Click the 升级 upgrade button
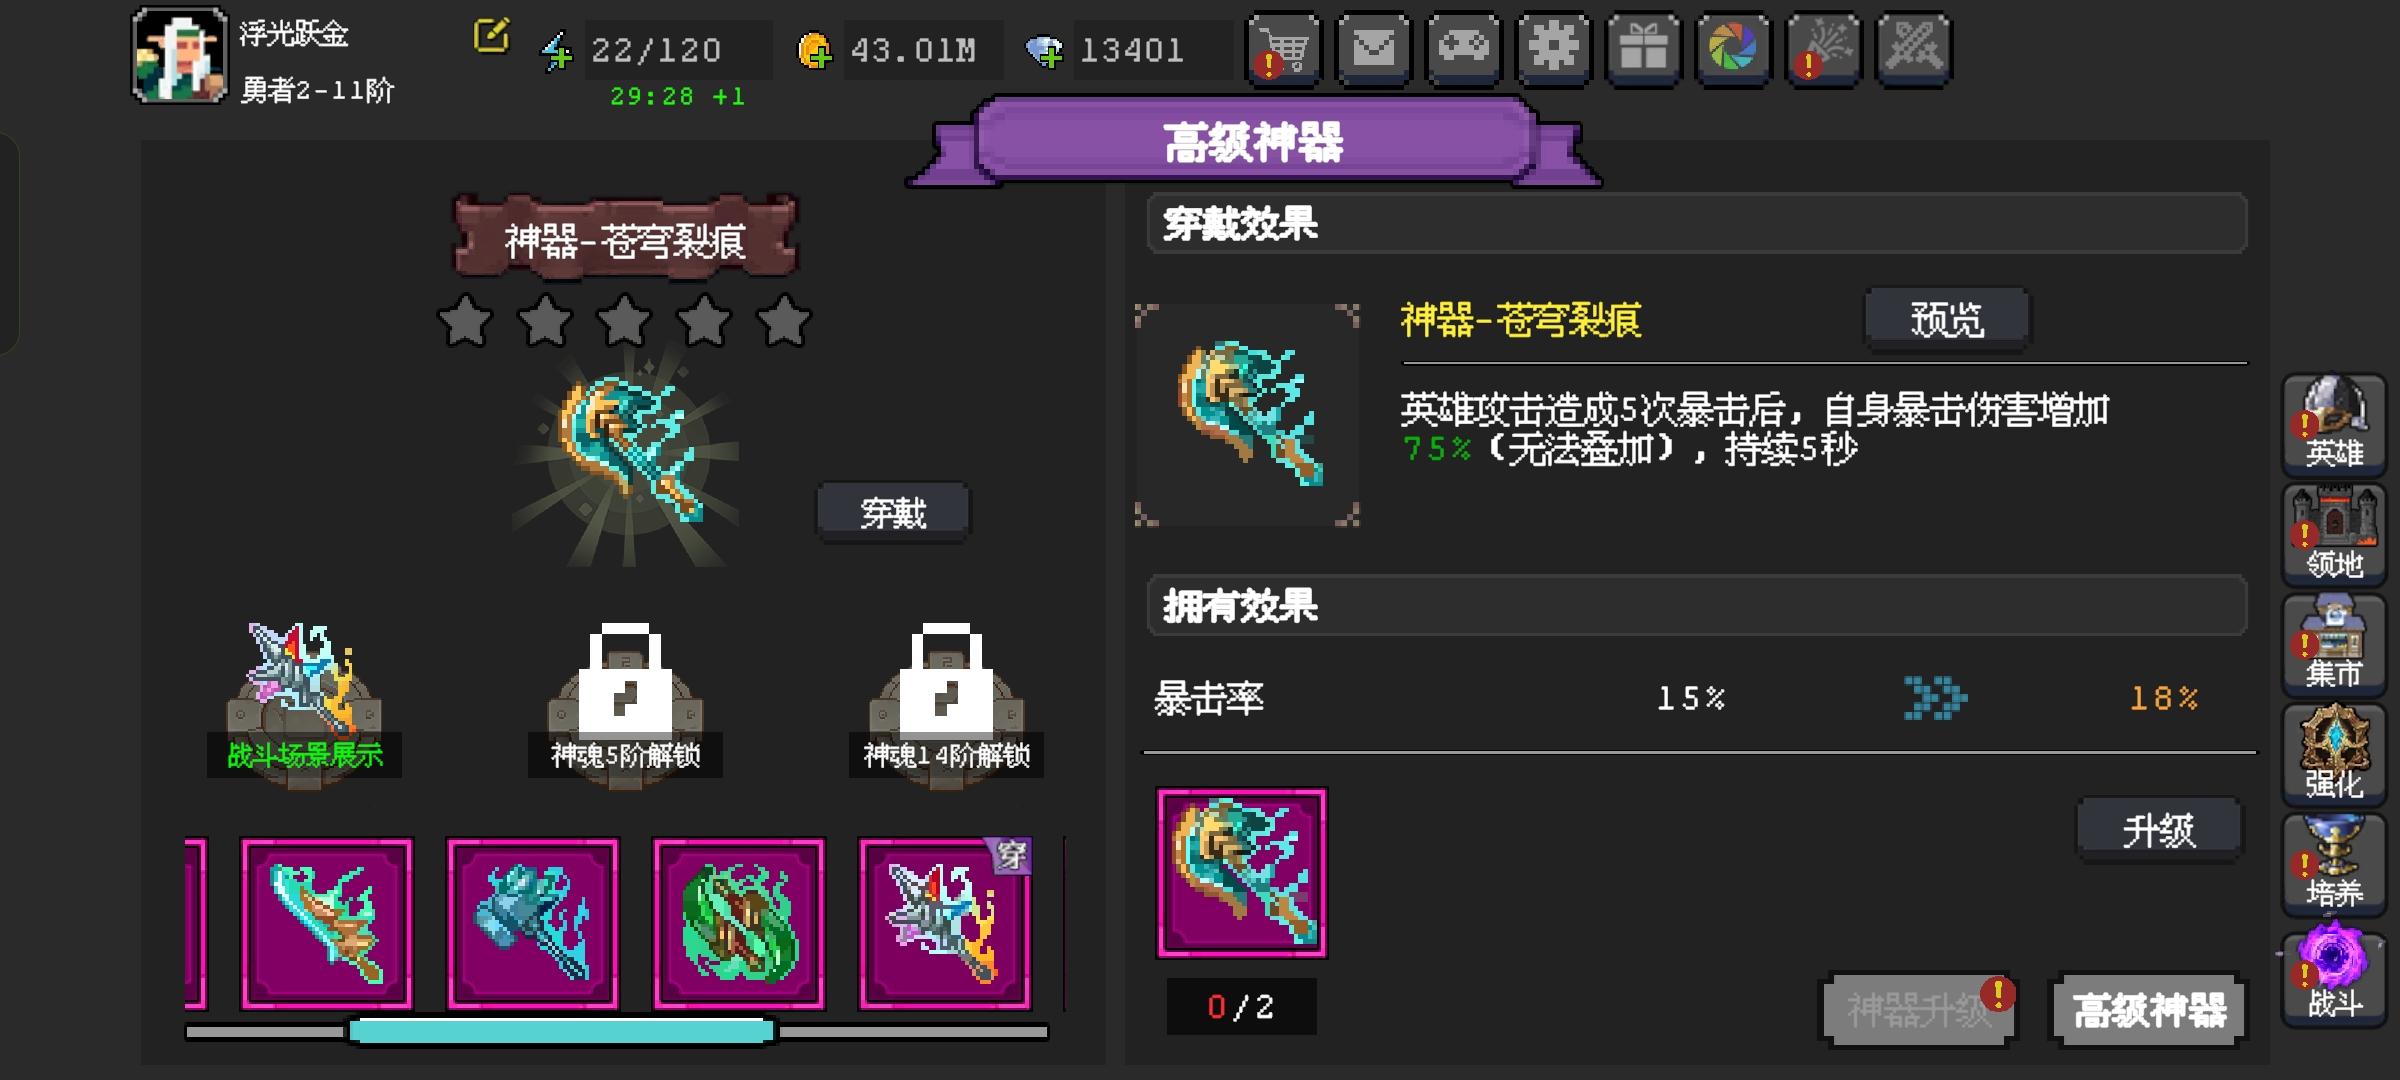This screenshot has width=2400, height=1080. [x=2159, y=829]
